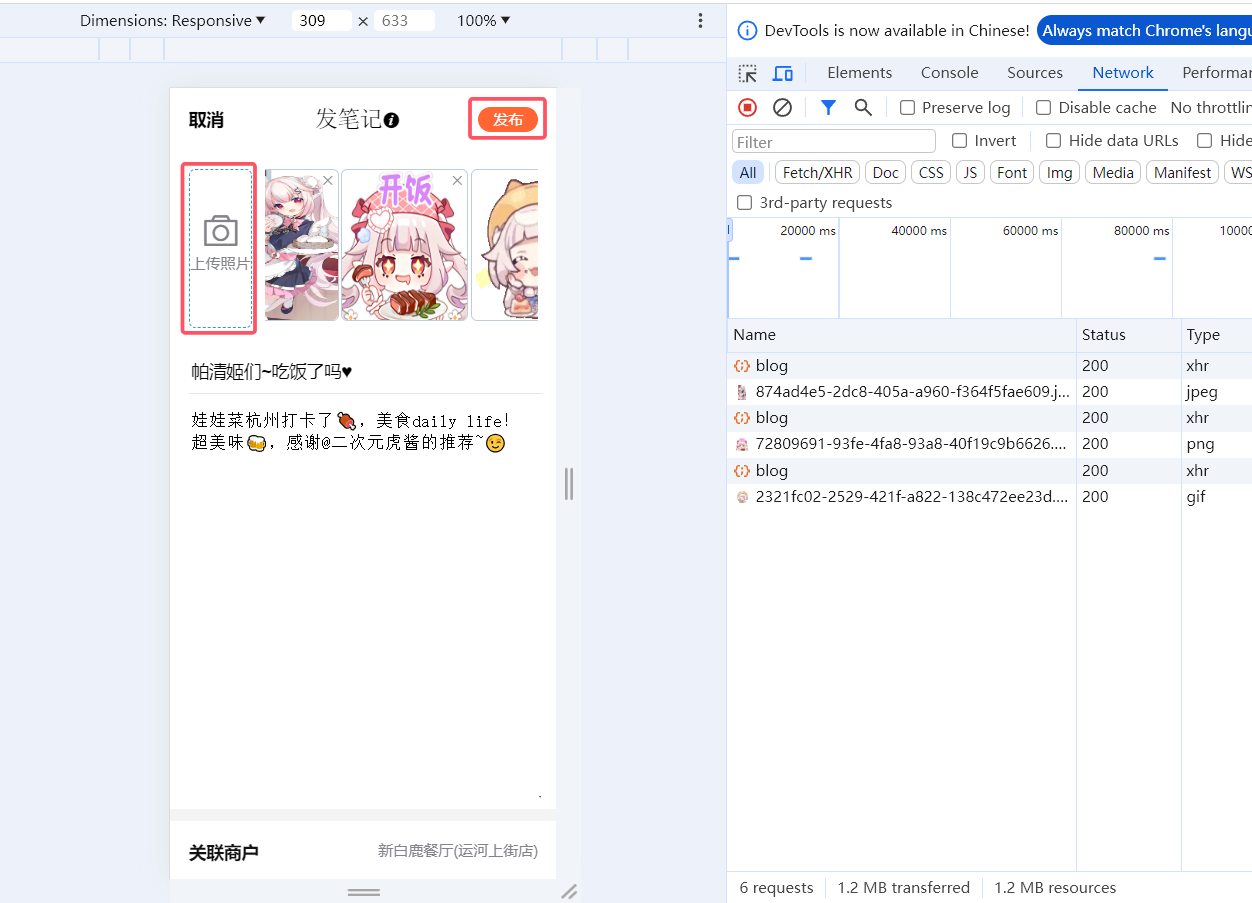This screenshot has width=1252, height=903.
Task: Click xhr icon of first blog request
Action: click(742, 366)
